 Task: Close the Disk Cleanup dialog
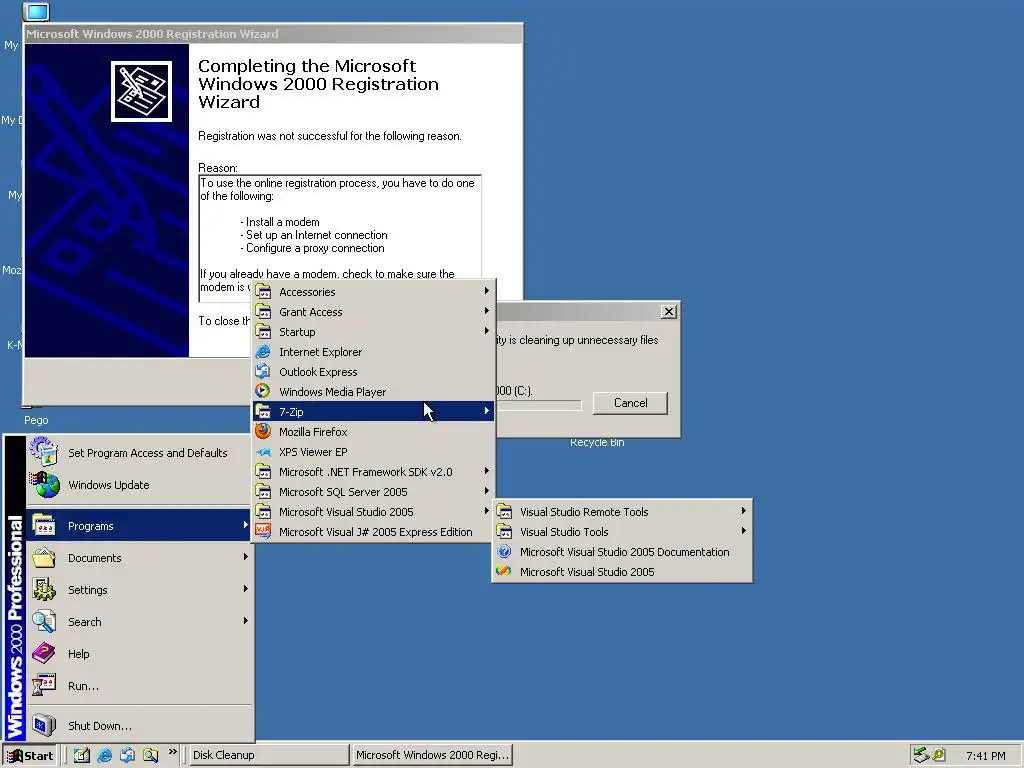coord(669,312)
